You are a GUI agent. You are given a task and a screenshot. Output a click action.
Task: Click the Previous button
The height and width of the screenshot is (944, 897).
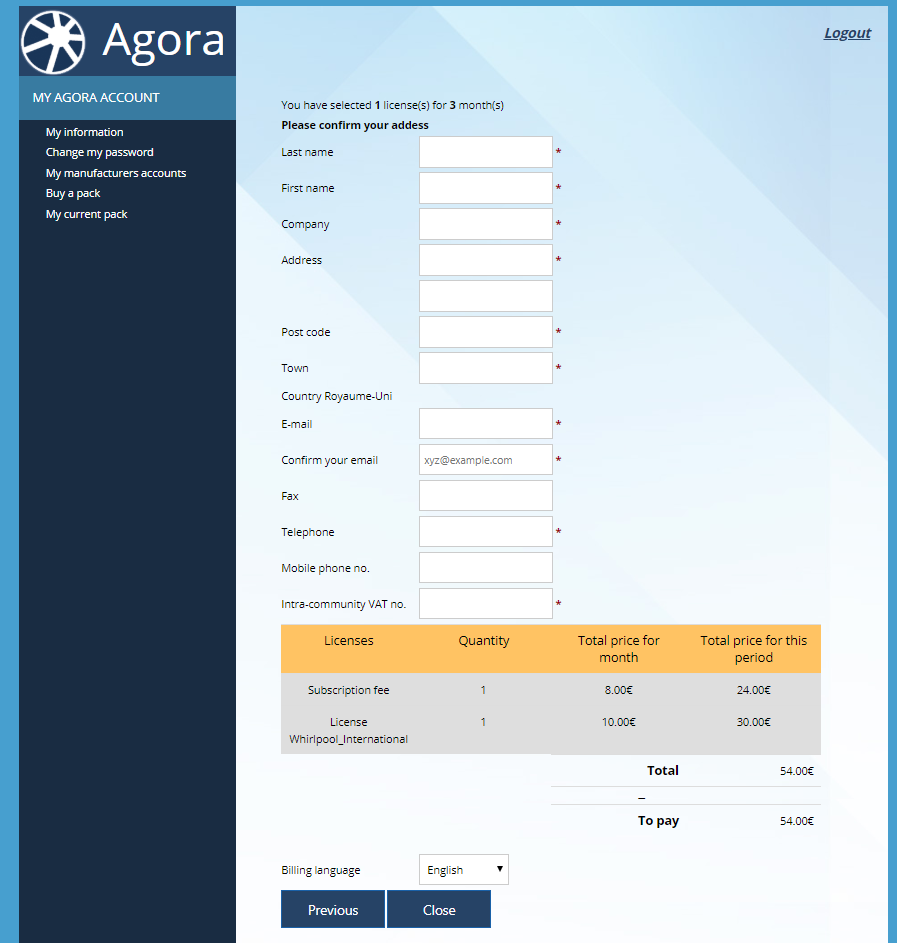pyautogui.click(x=333, y=910)
